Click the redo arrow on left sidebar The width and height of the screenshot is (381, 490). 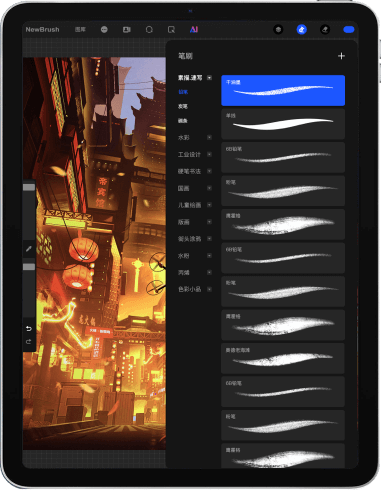tap(29, 342)
